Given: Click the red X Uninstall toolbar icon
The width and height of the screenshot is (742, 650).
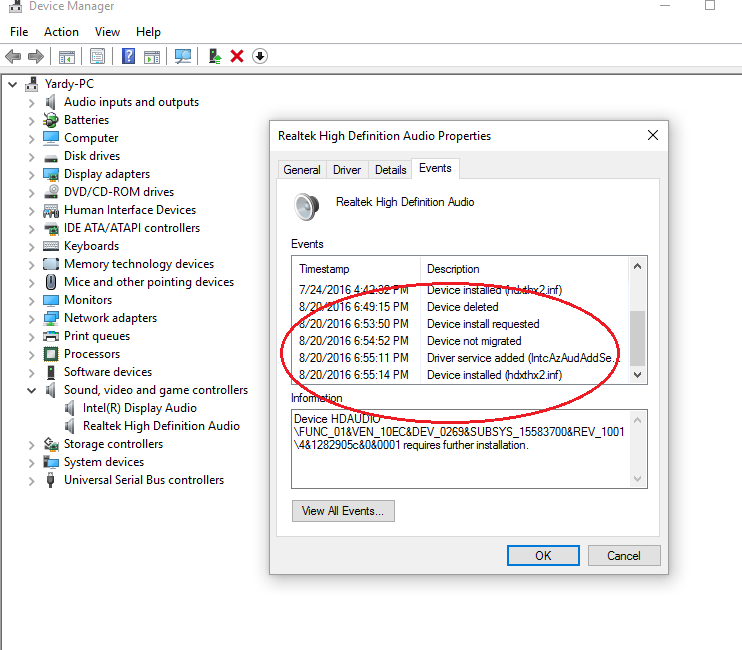Looking at the screenshot, I should [237, 56].
